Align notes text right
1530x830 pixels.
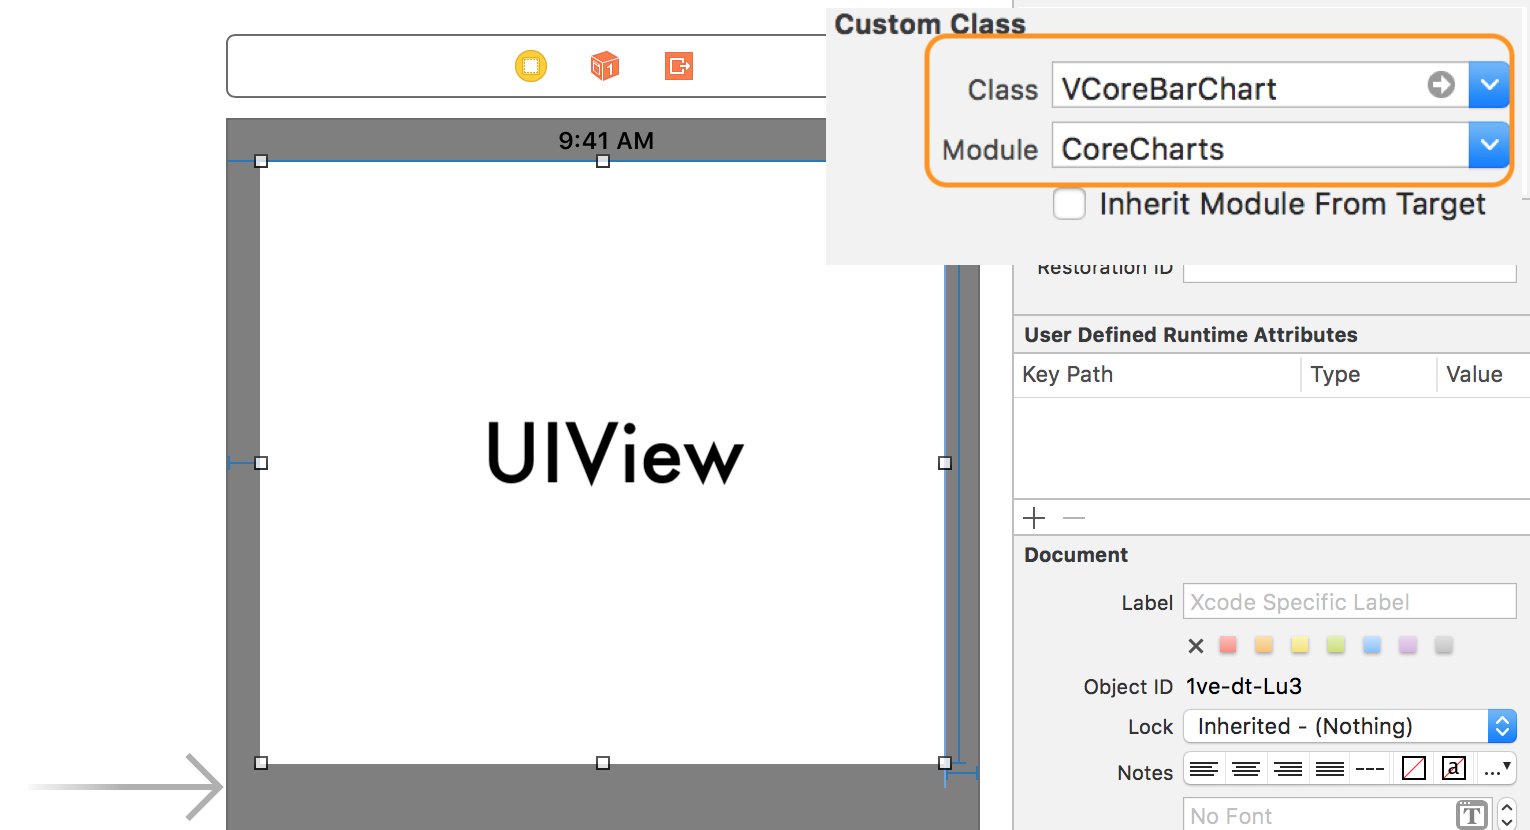[1288, 769]
